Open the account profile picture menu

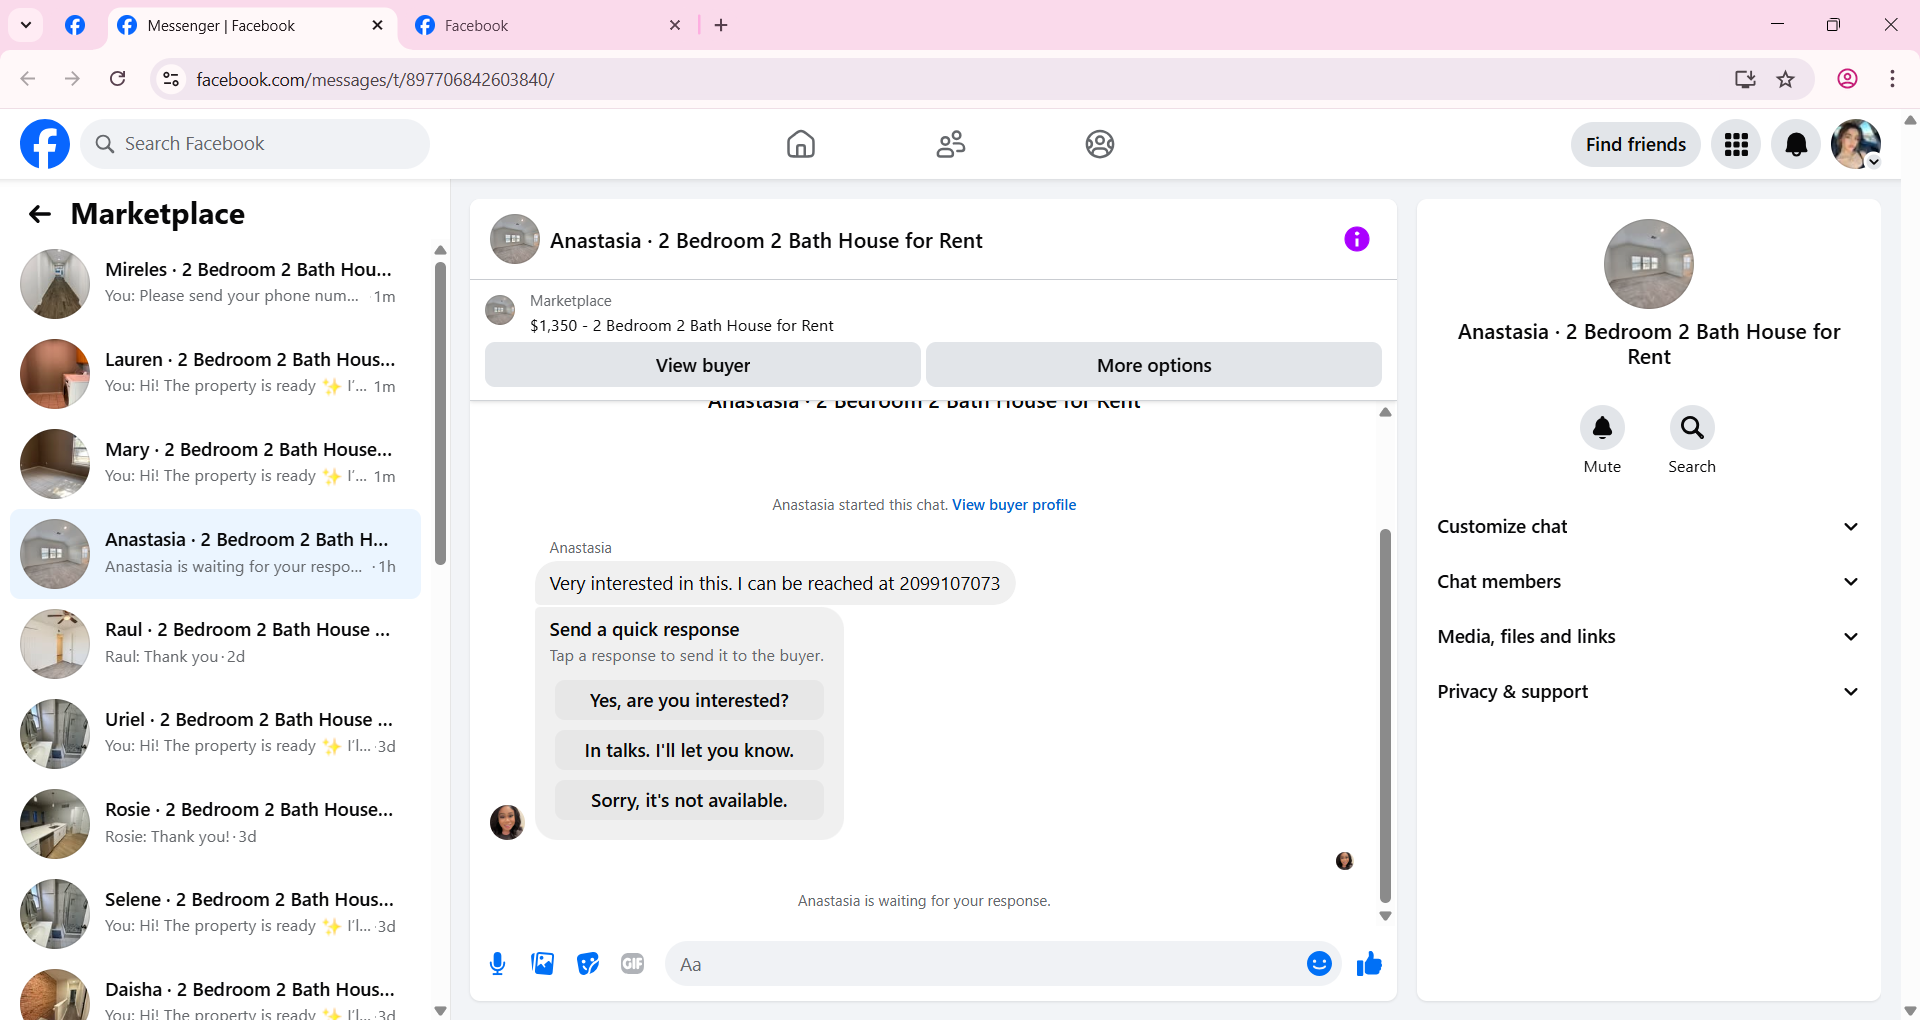[x=1856, y=144]
